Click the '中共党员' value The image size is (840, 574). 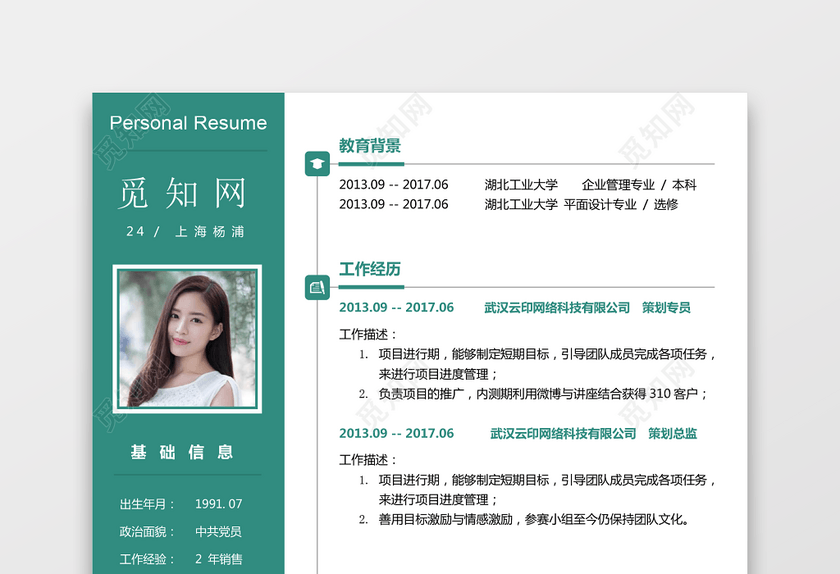pyautogui.click(x=219, y=532)
